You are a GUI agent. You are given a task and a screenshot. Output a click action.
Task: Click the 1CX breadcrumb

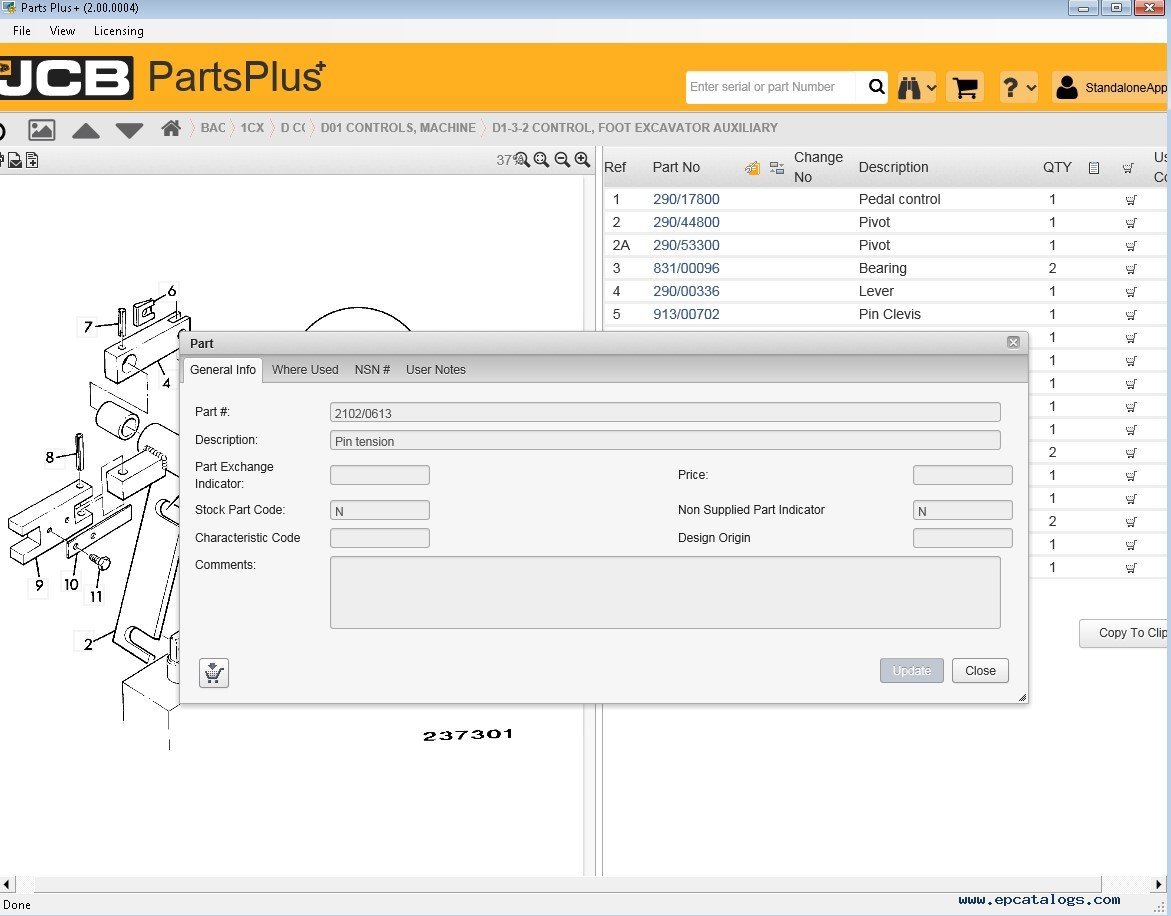pyautogui.click(x=252, y=128)
